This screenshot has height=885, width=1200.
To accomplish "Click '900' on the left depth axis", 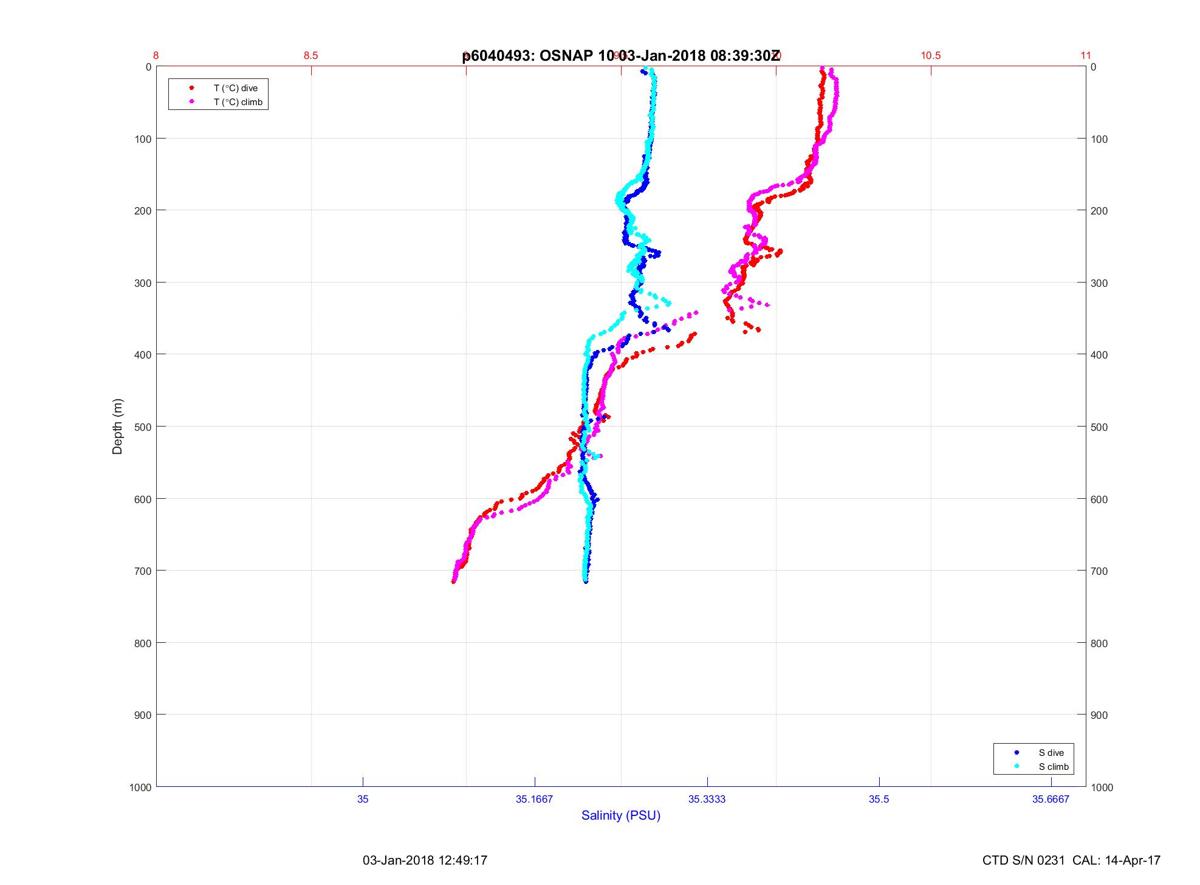I will [141, 715].
